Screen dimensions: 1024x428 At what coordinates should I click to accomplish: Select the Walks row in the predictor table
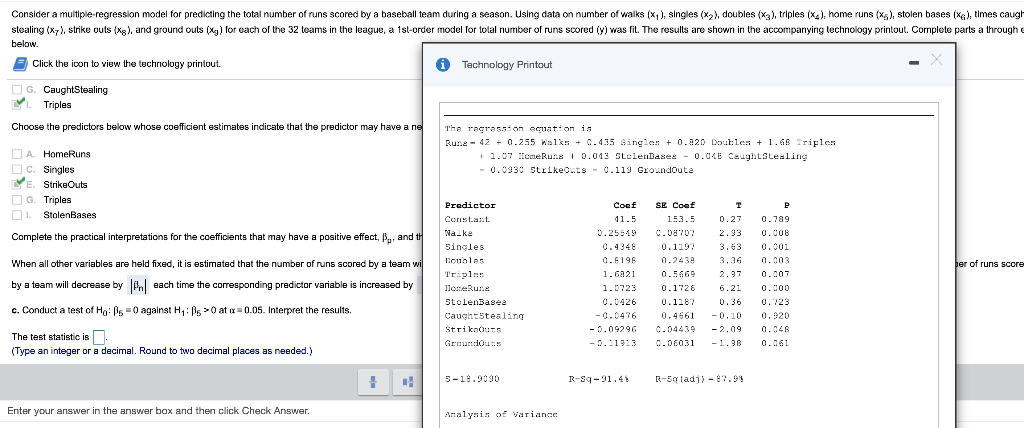click(617, 233)
